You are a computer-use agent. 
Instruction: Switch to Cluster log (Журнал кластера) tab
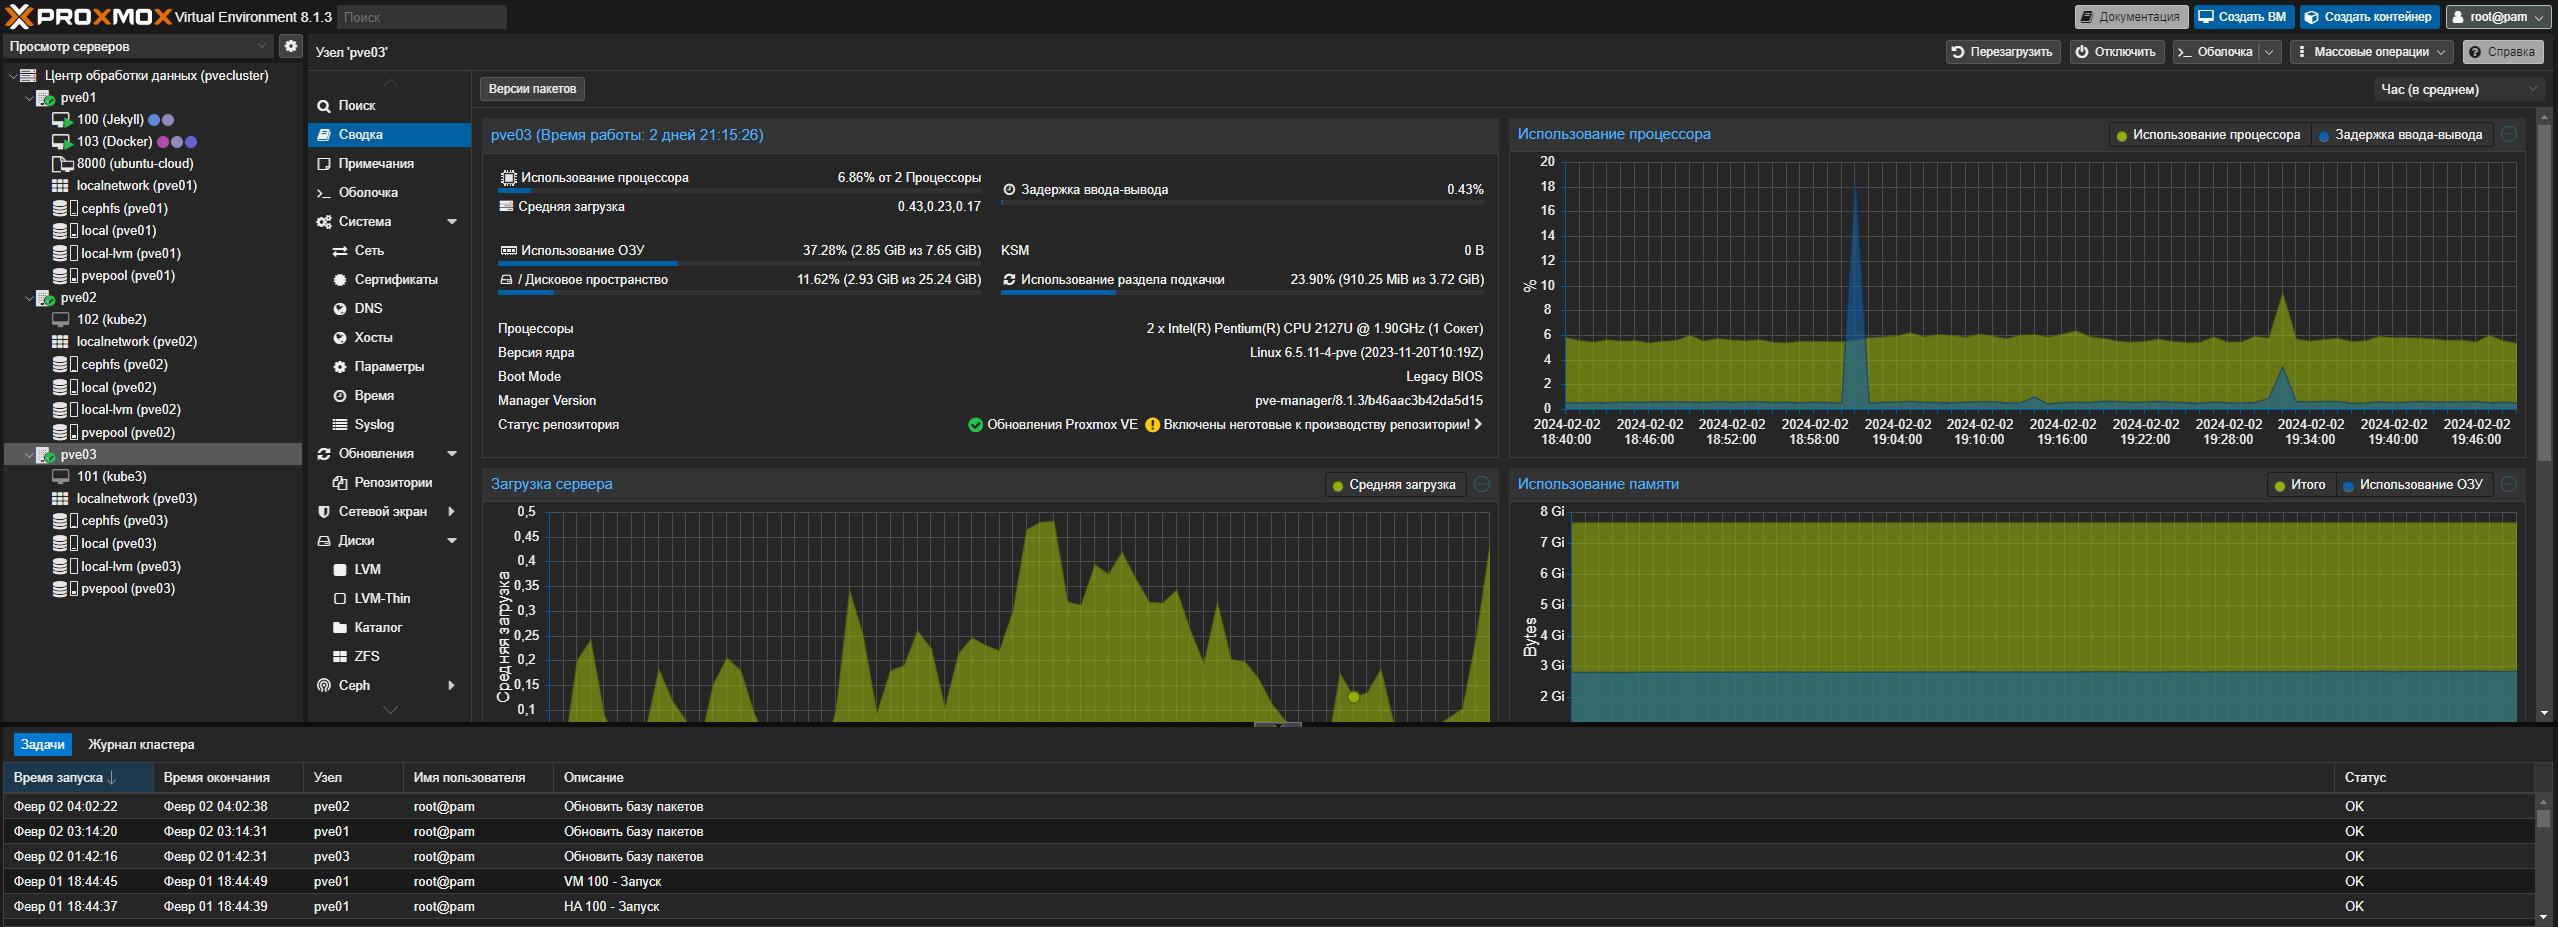click(141, 745)
